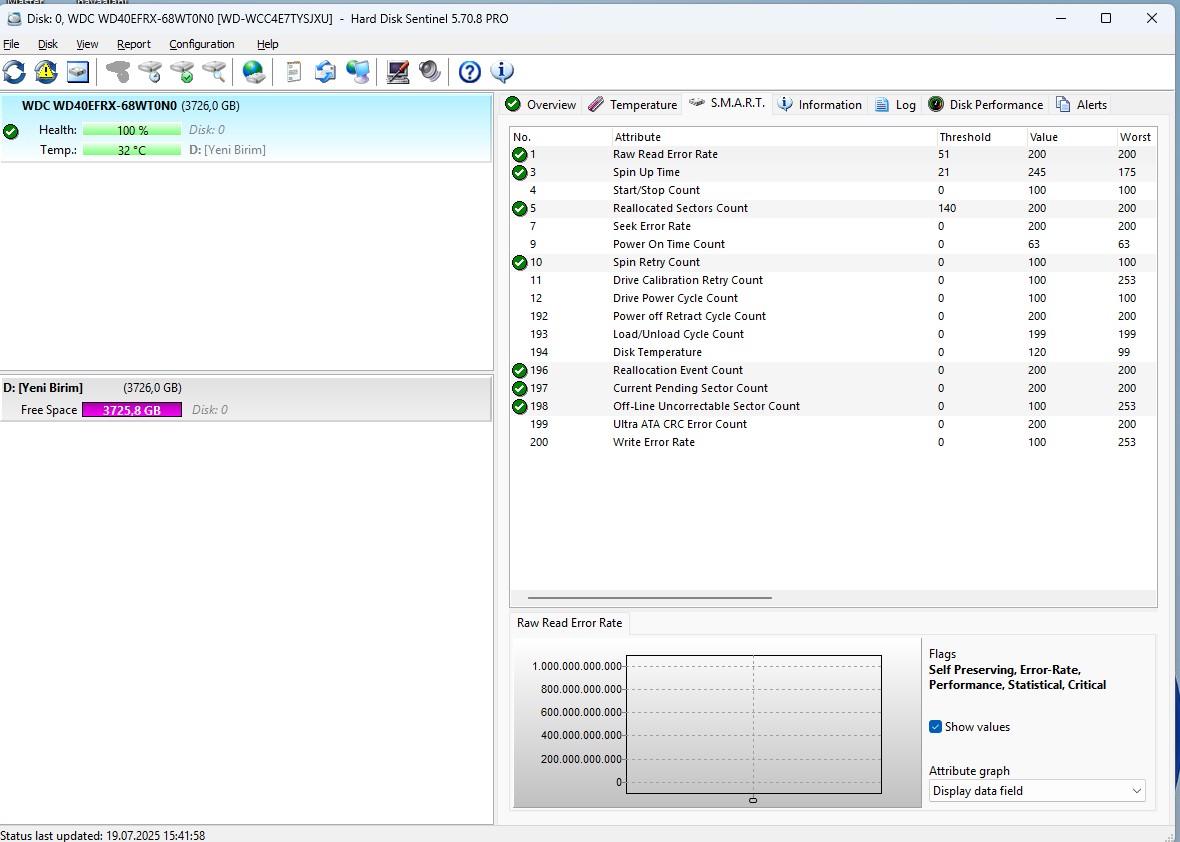Click the text document report toolbar icon

(293, 72)
